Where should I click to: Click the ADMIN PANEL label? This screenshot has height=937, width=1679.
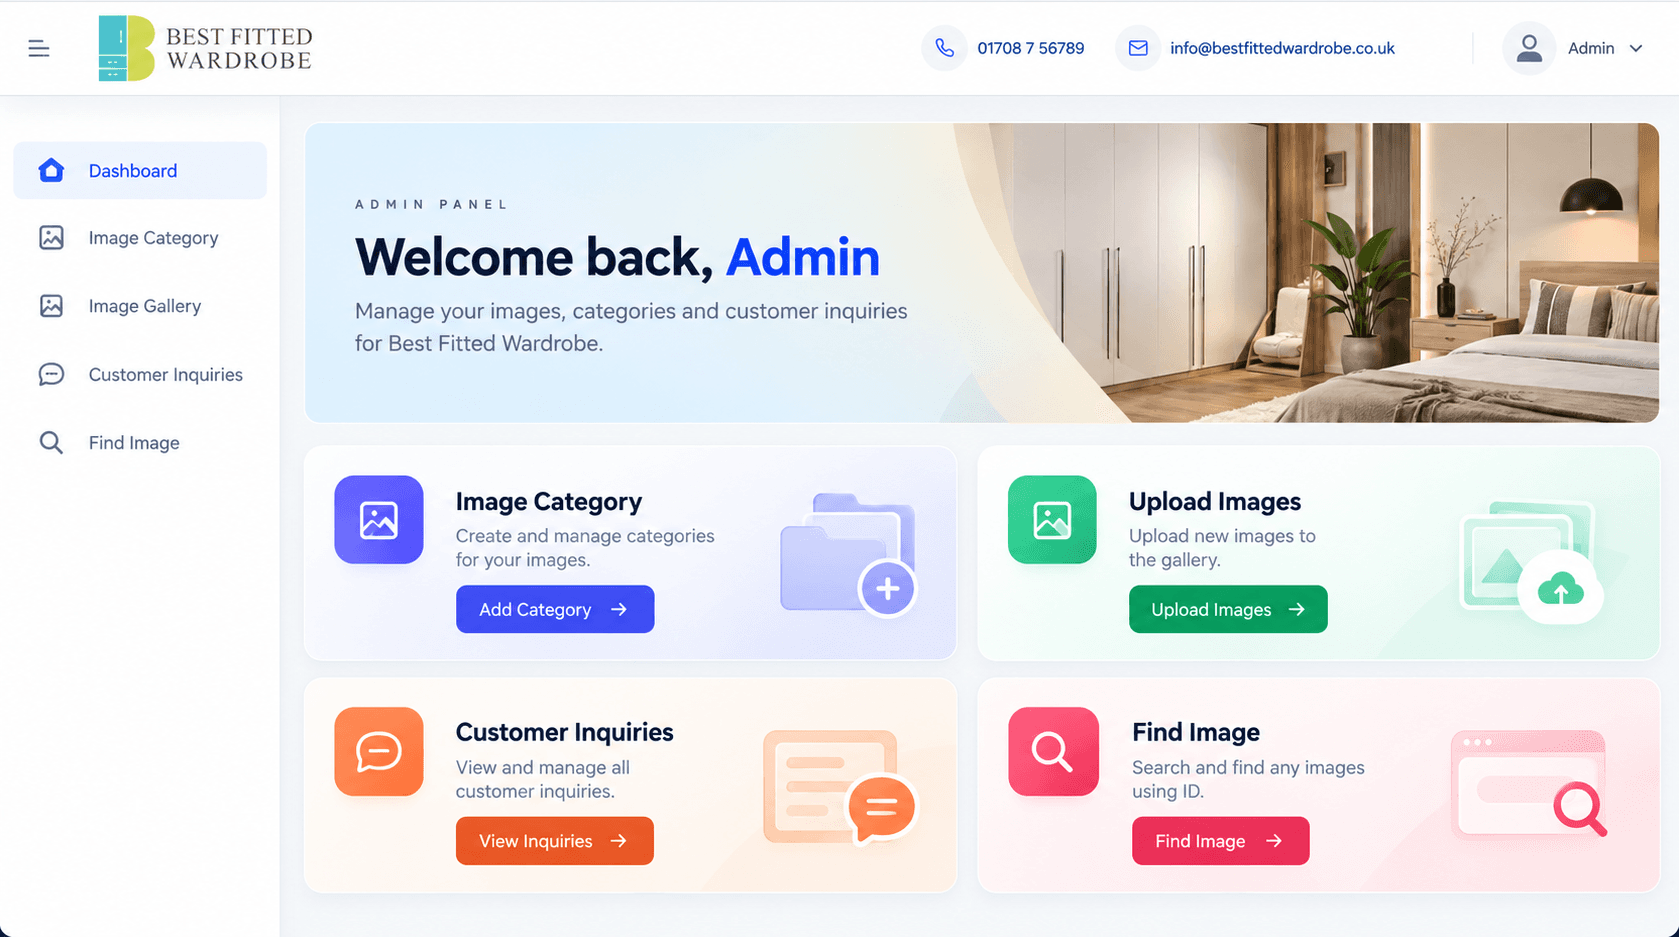[x=432, y=204]
